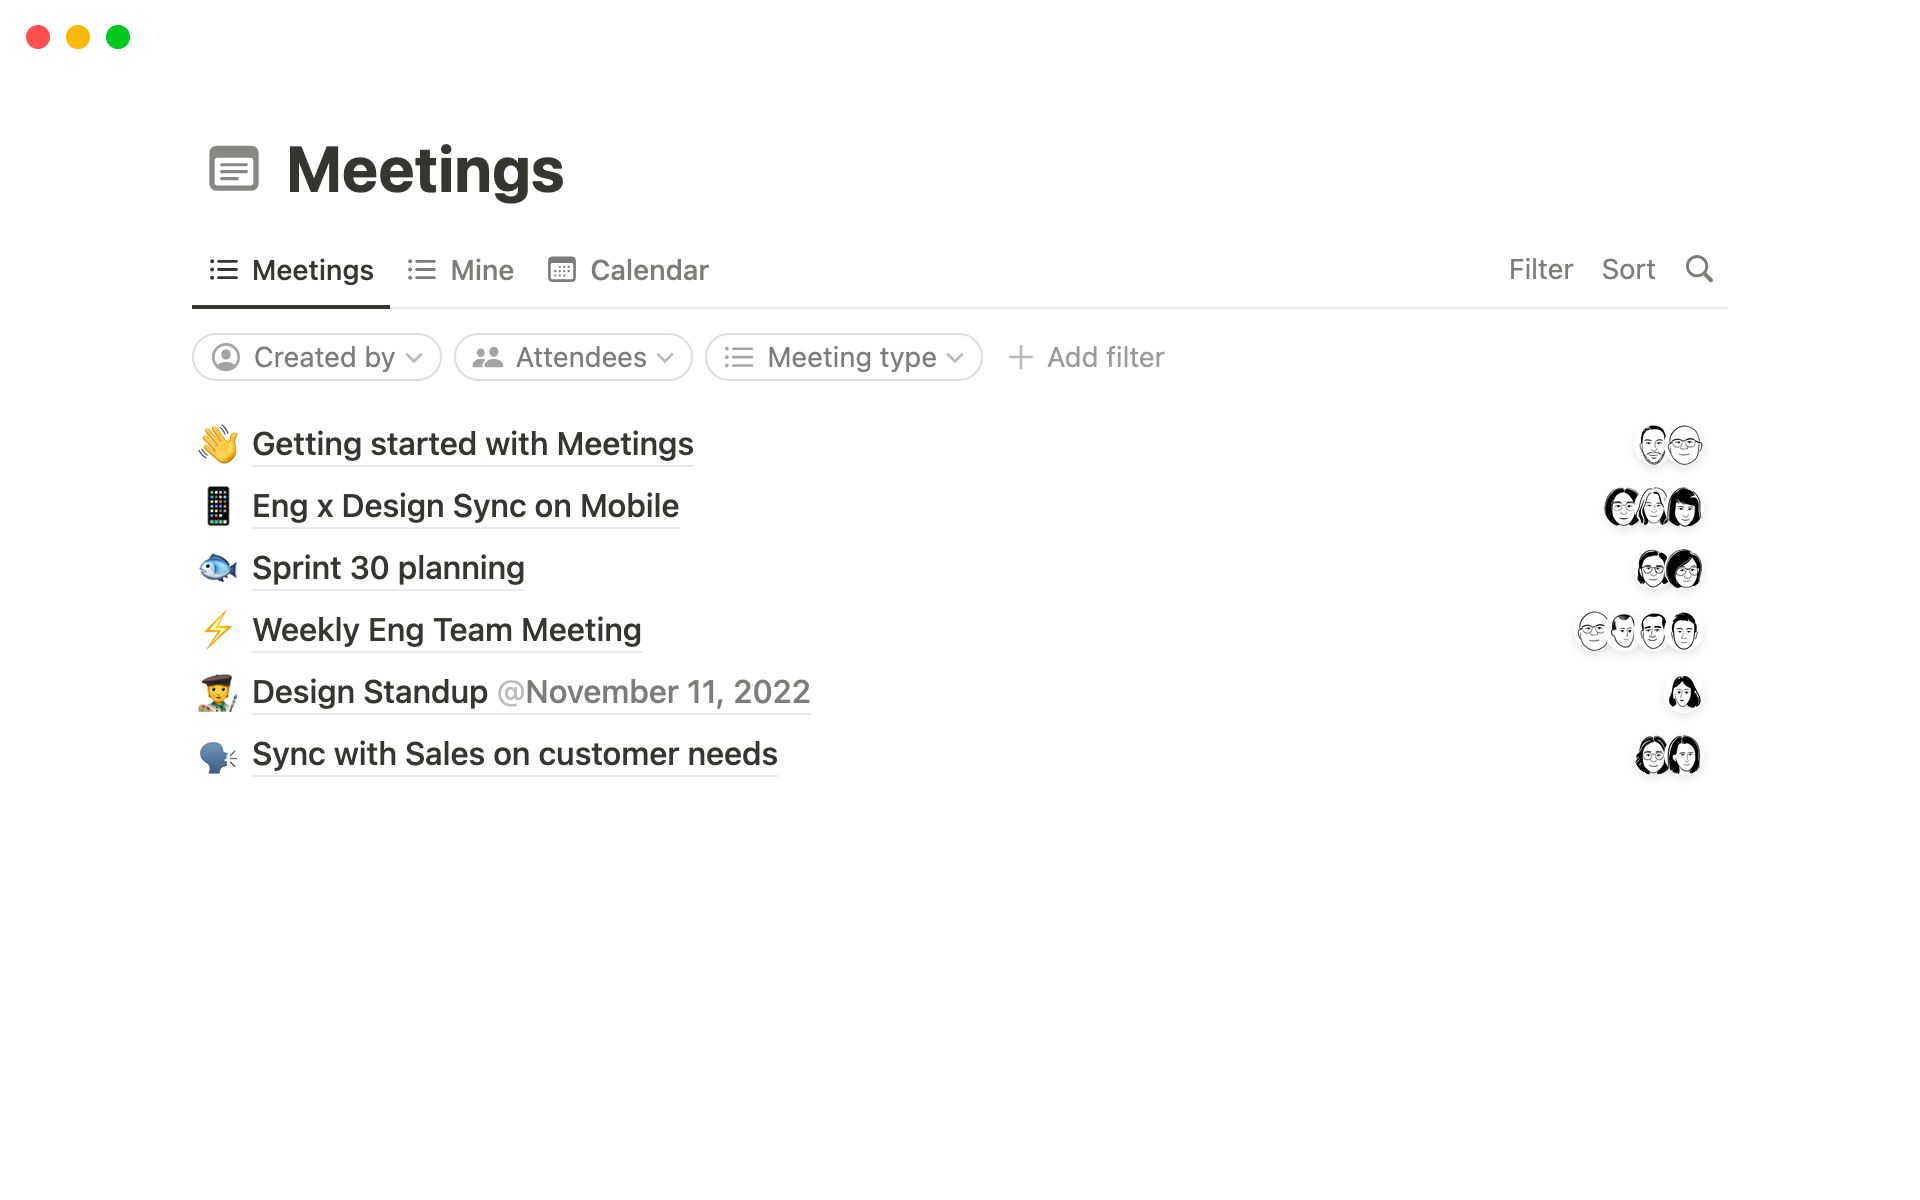Click the Meetings list view icon

coord(223,270)
